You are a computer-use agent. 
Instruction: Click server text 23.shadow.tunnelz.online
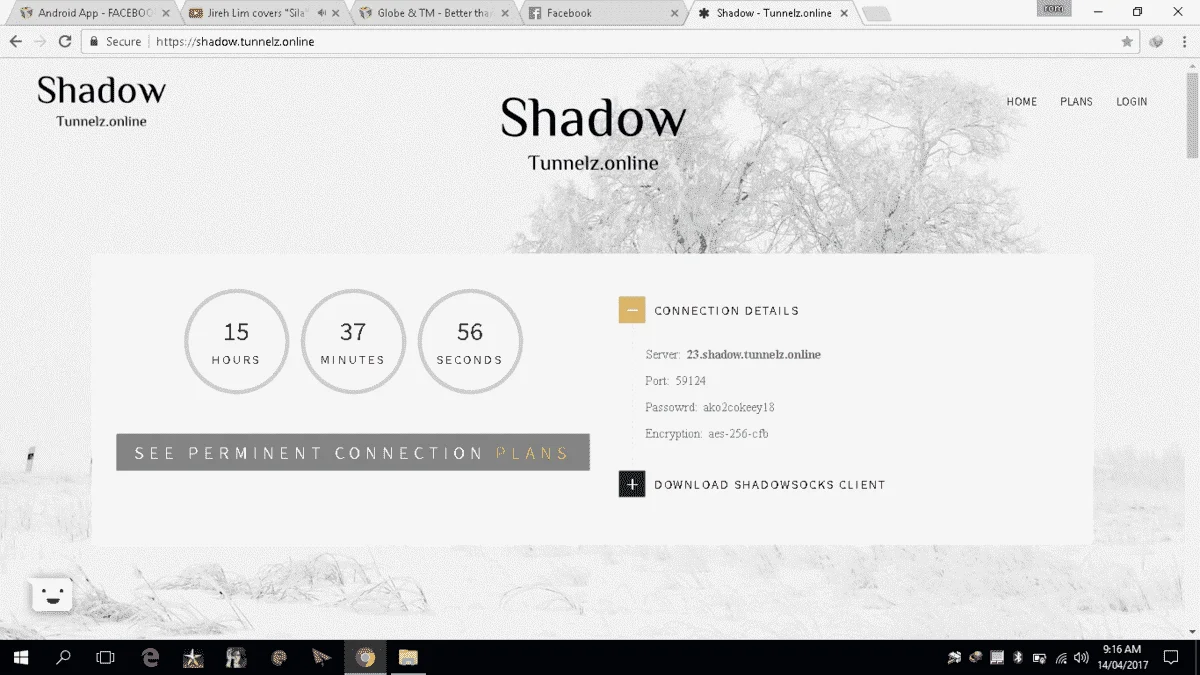point(753,354)
